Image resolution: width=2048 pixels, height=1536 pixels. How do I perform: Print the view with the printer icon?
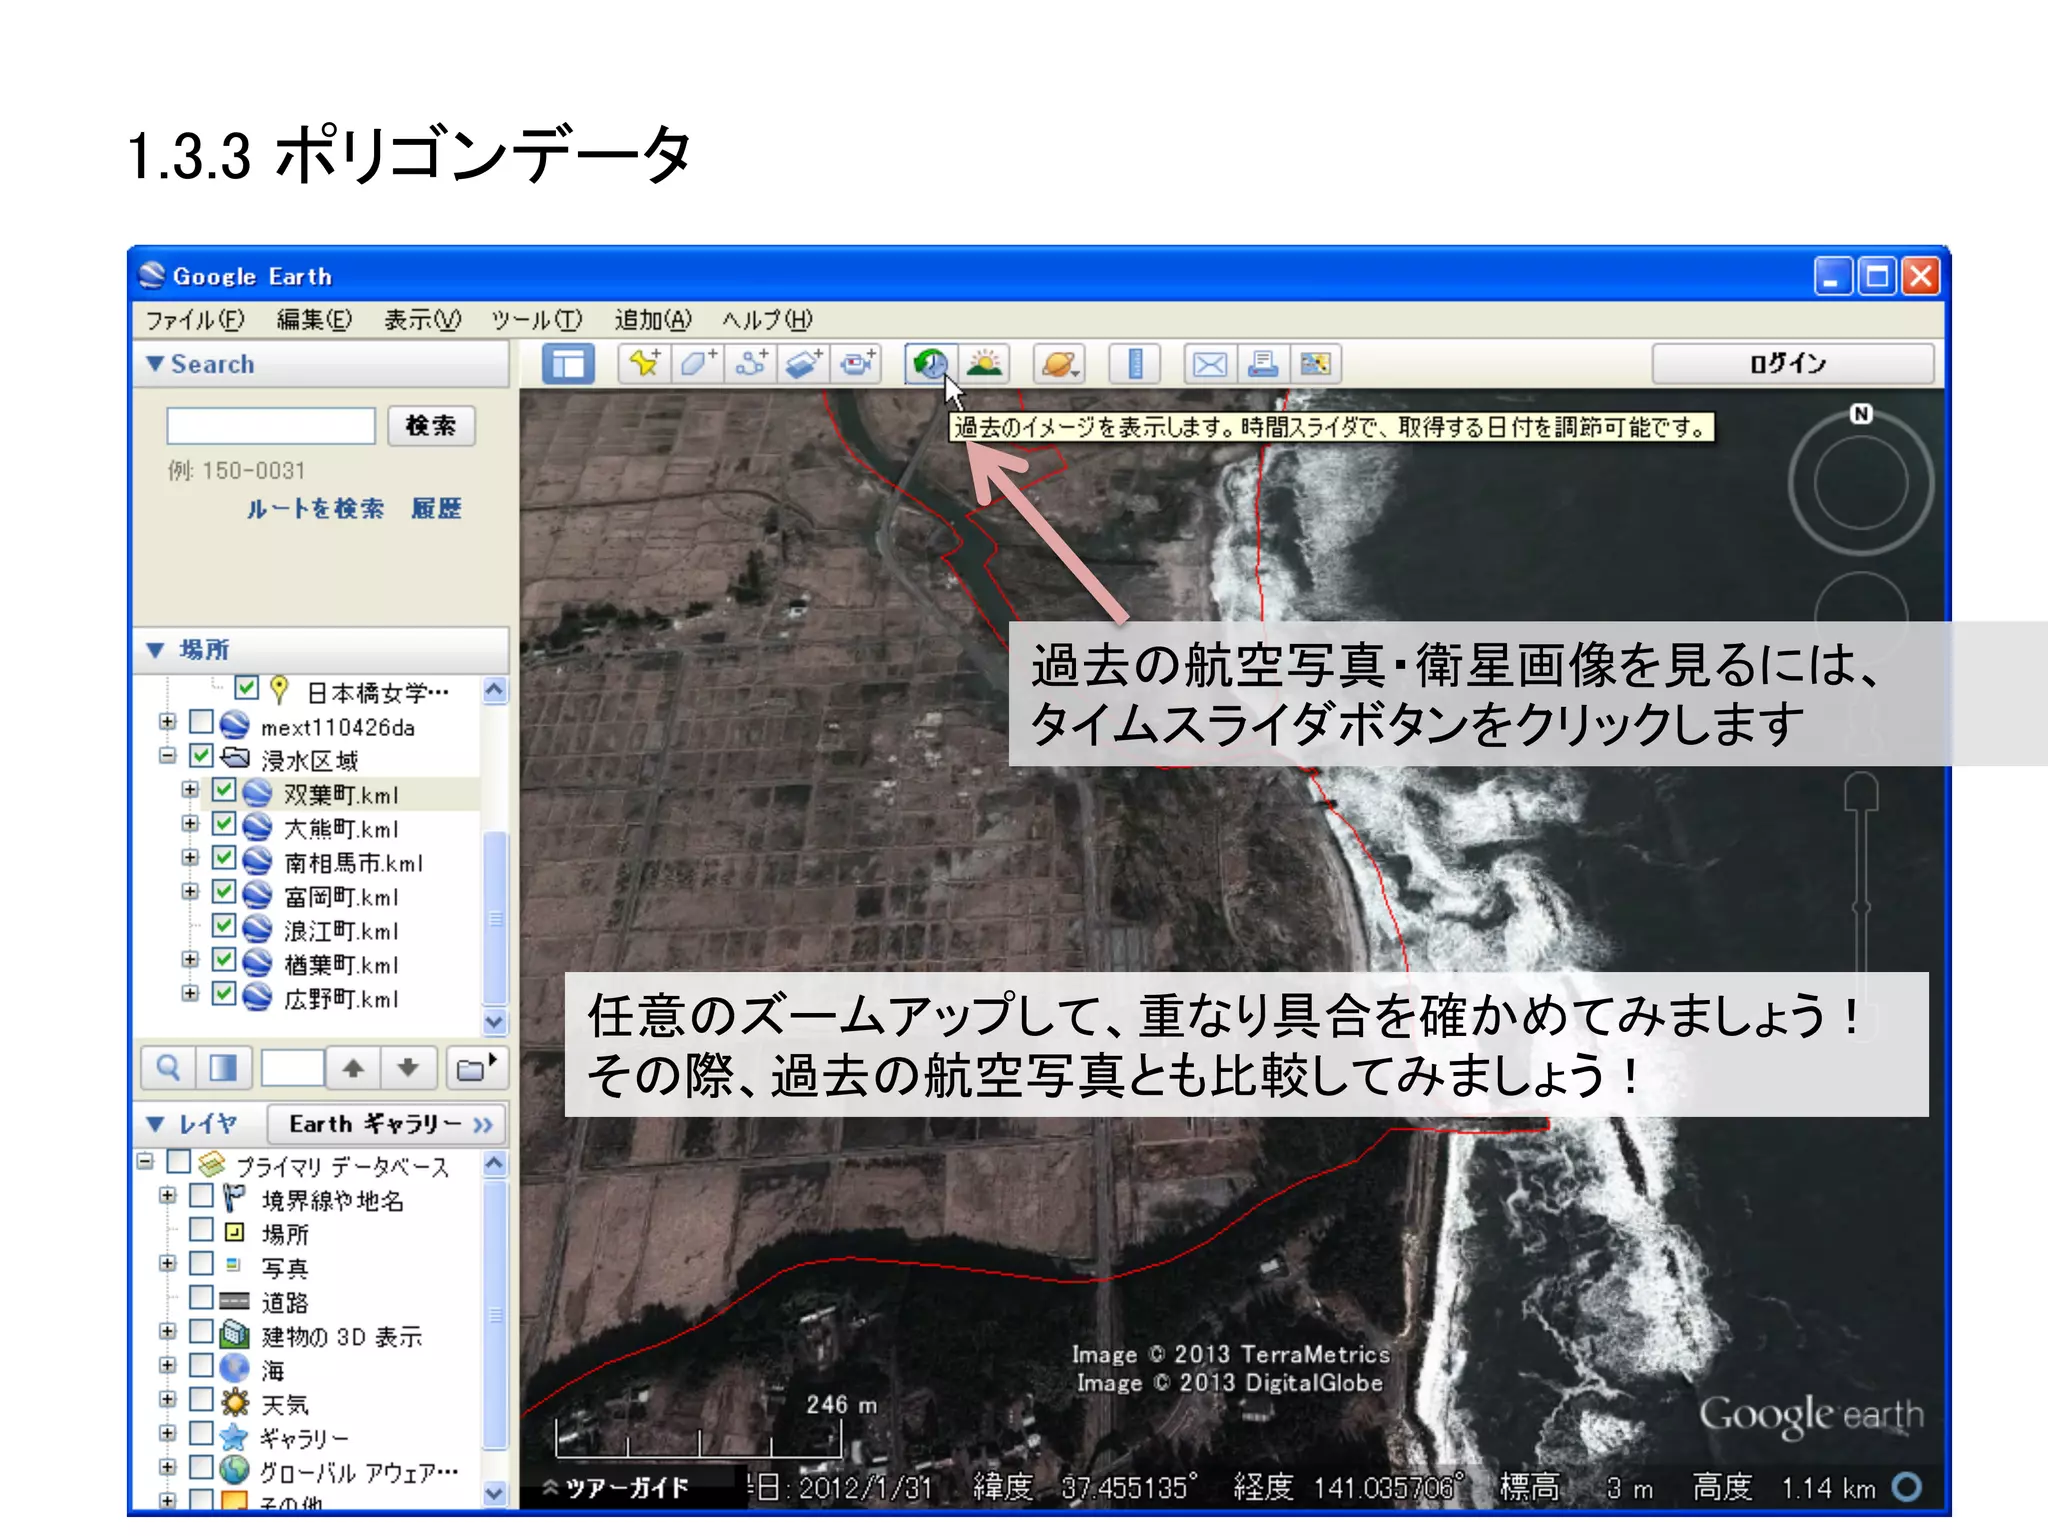click(x=1263, y=364)
